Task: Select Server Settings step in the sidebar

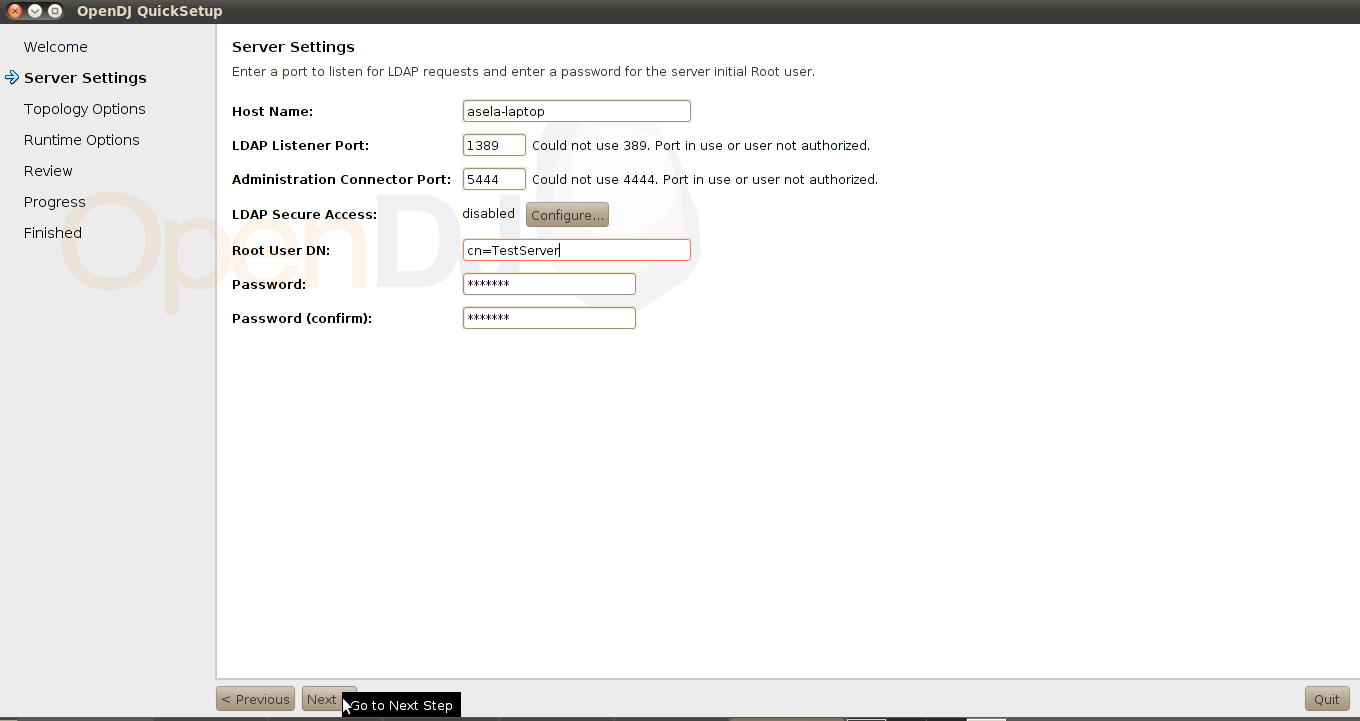Action: [x=85, y=78]
